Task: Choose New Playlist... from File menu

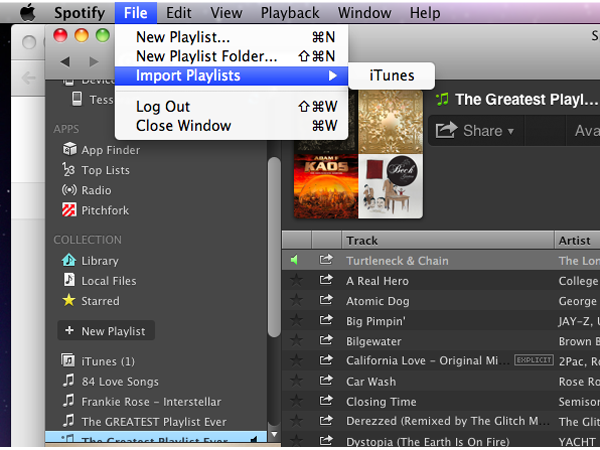Action: point(232,37)
